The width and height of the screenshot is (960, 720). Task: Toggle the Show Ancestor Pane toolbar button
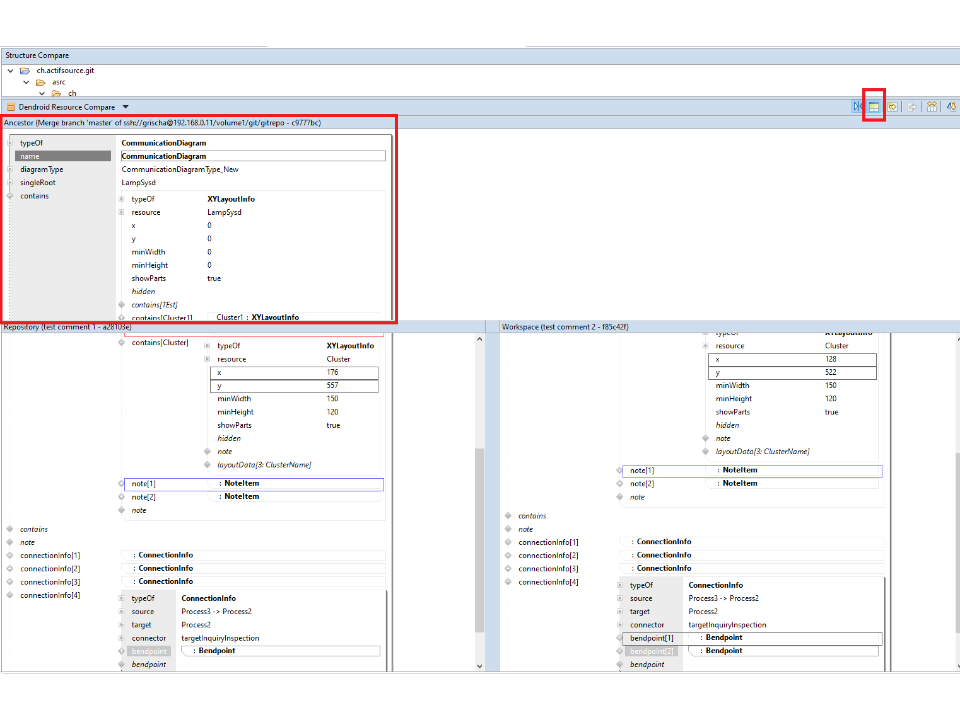[873, 107]
